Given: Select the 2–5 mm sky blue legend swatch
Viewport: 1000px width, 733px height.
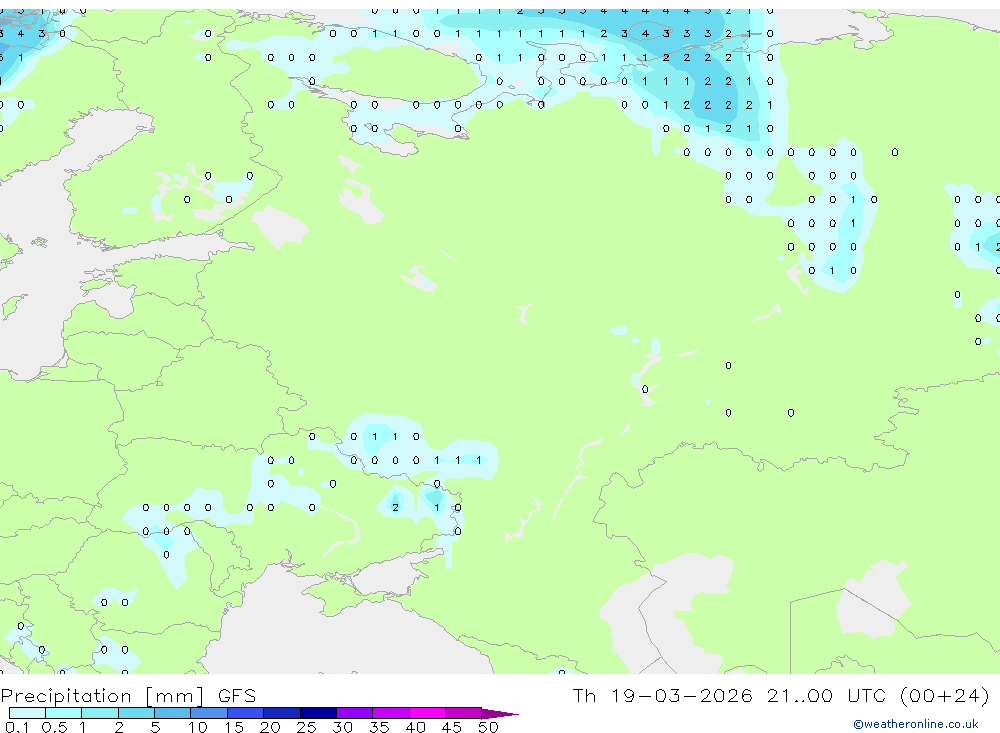Looking at the screenshot, I should [x=136, y=713].
